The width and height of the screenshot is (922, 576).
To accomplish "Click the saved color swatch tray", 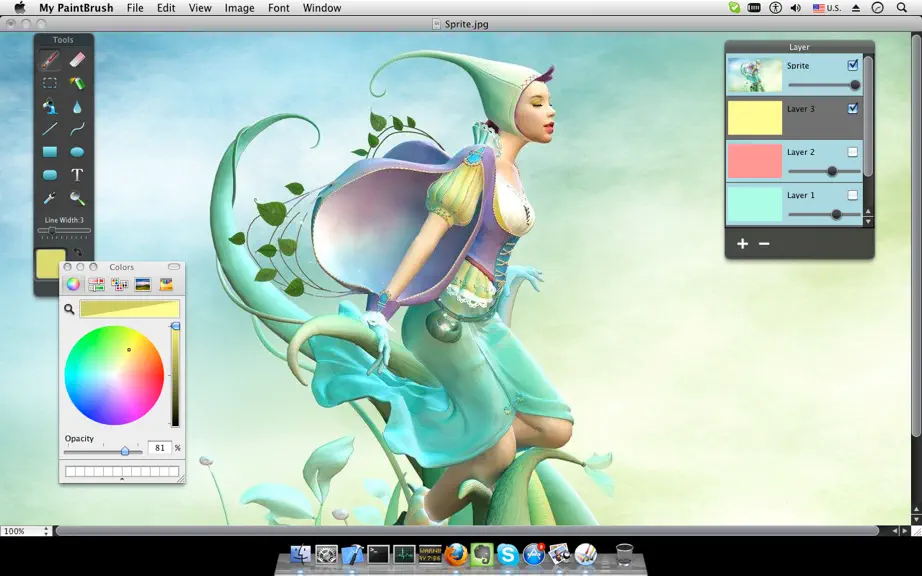I will pos(122,471).
